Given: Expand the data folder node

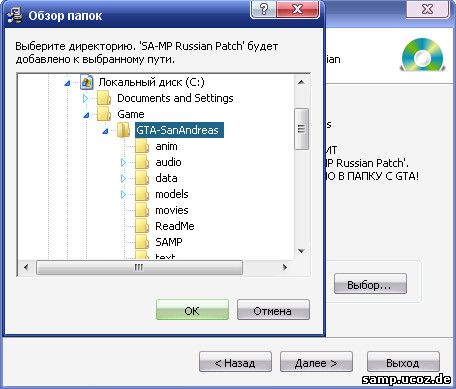Looking at the screenshot, I should click(123, 179).
